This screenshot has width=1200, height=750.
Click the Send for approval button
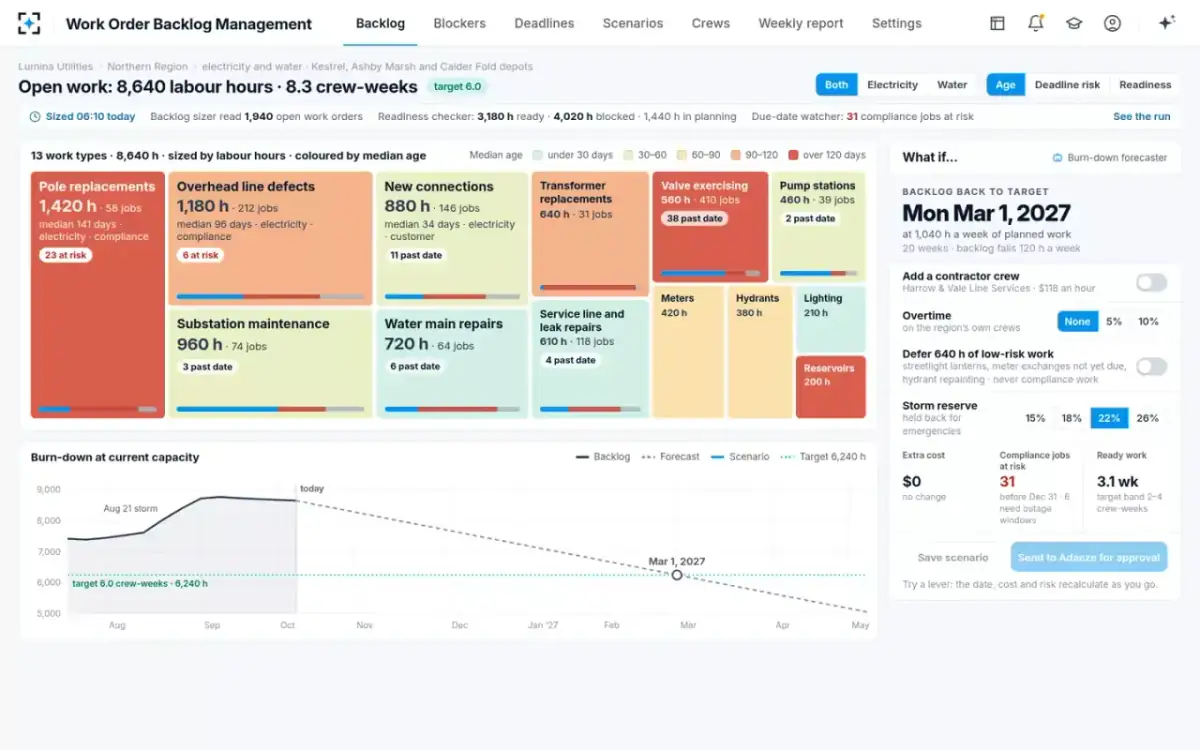point(1089,558)
